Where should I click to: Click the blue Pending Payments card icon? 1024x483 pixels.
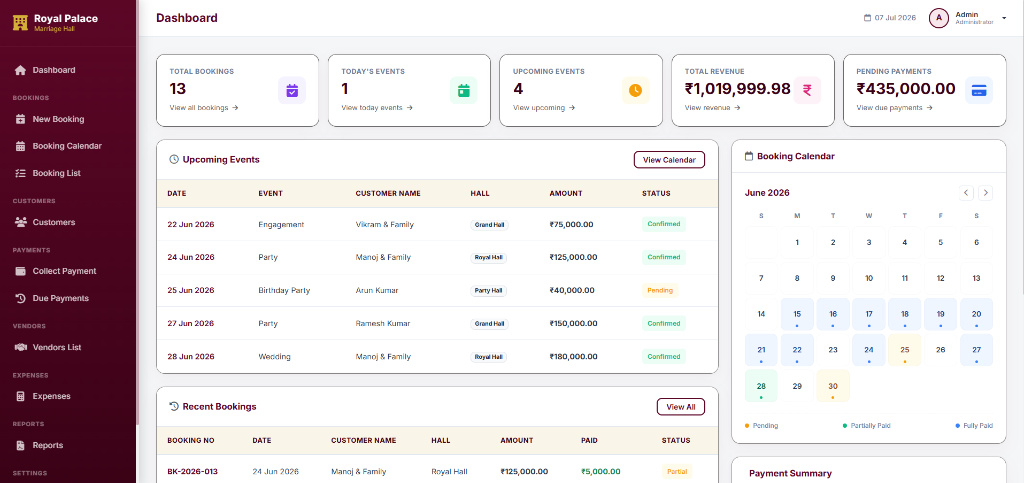(x=979, y=90)
